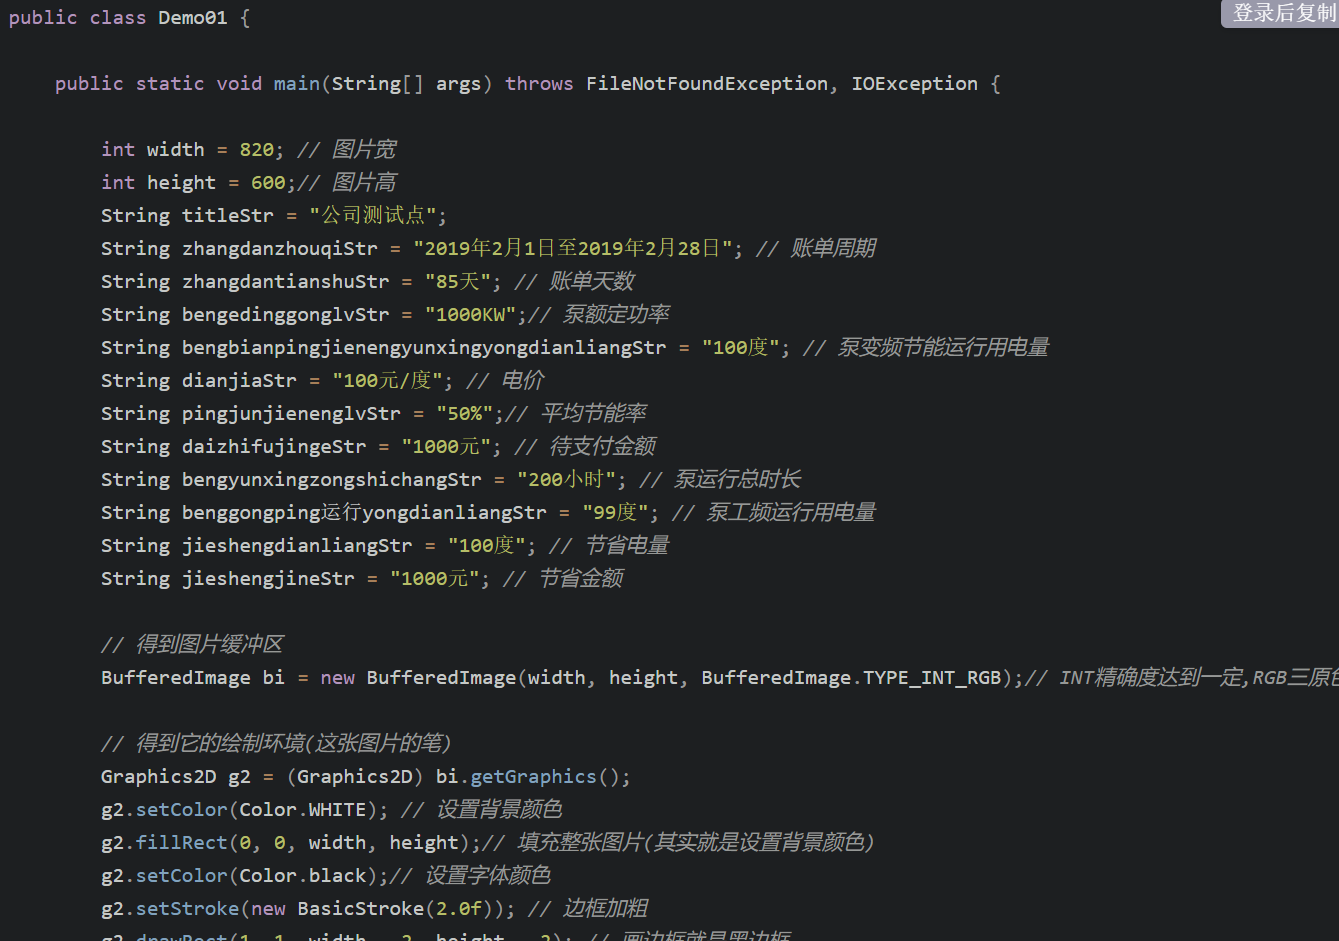Image resolution: width=1339 pixels, height=941 pixels.
Task: Click Color.black in setColor call
Action: (303, 876)
